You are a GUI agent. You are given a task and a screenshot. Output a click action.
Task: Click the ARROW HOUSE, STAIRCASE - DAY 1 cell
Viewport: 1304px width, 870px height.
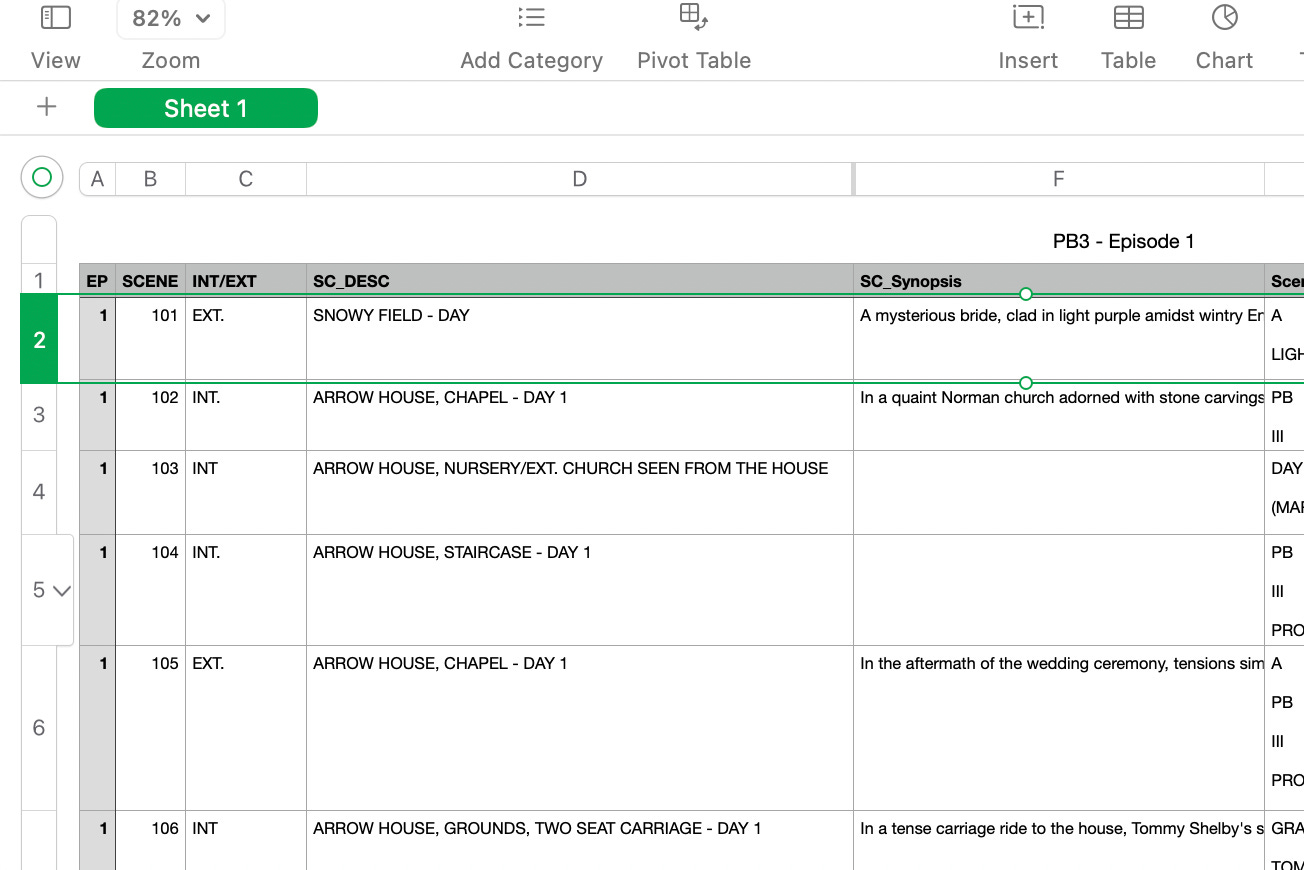580,590
